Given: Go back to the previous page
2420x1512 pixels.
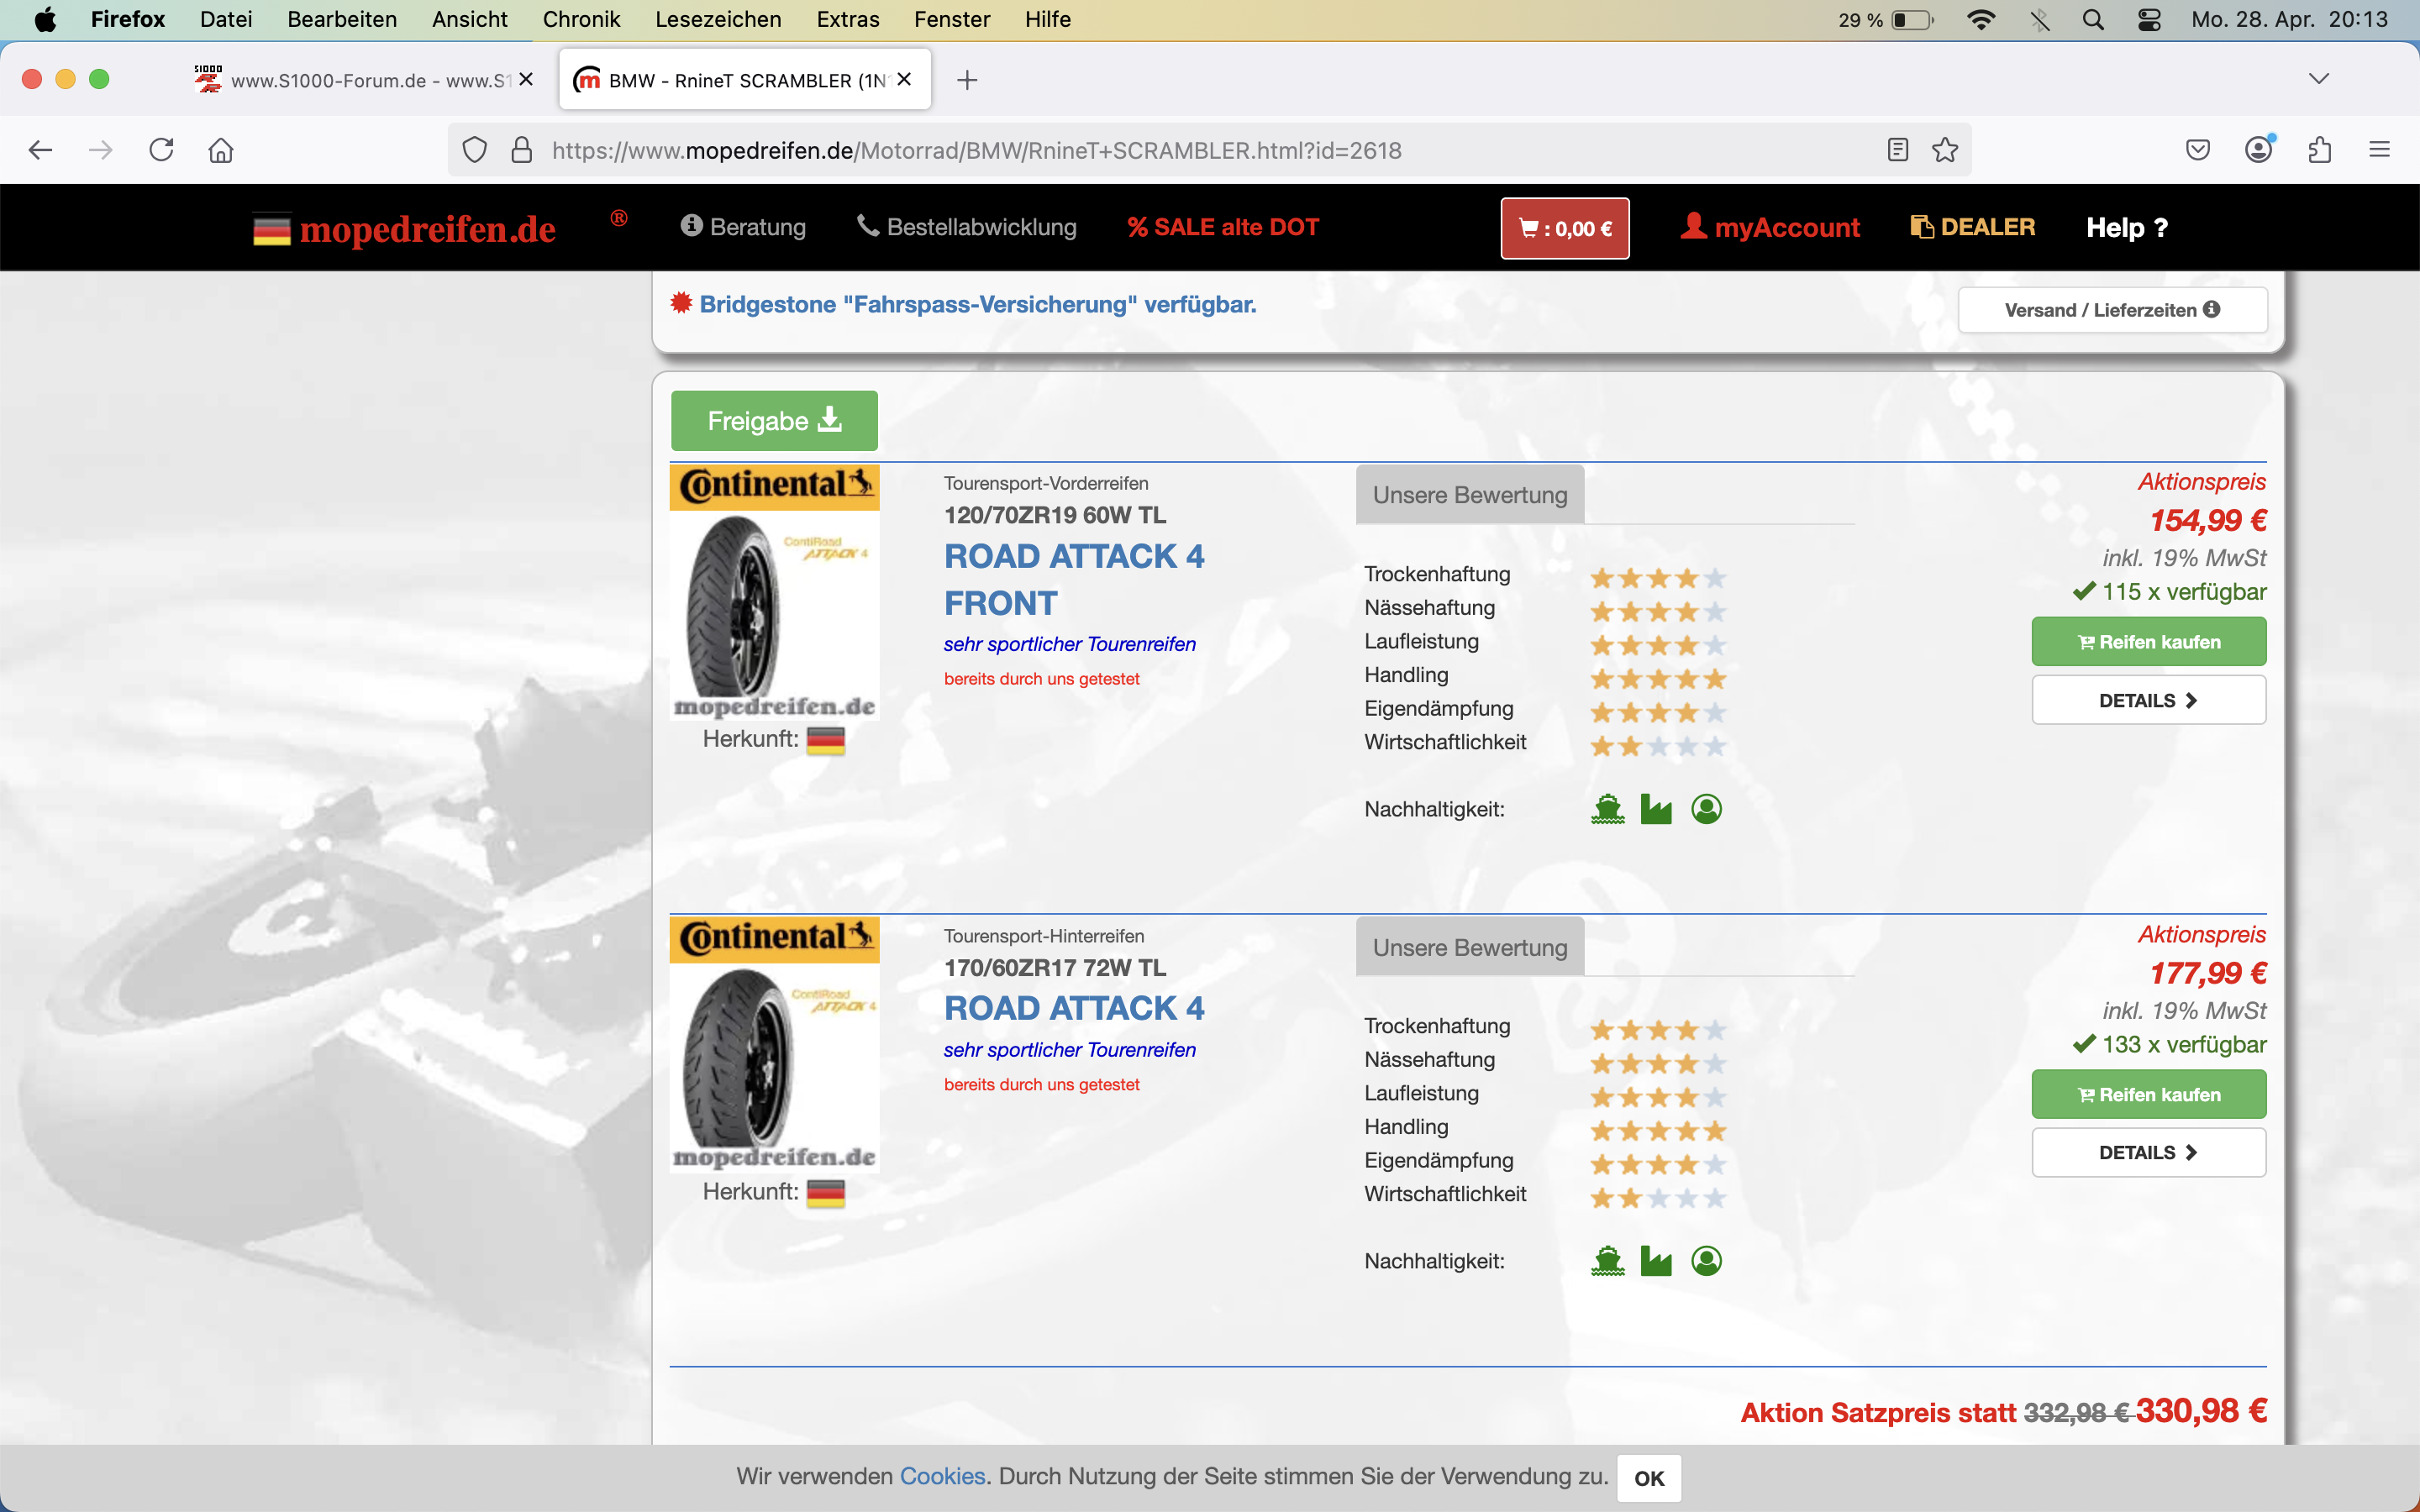Looking at the screenshot, I should click(40, 150).
